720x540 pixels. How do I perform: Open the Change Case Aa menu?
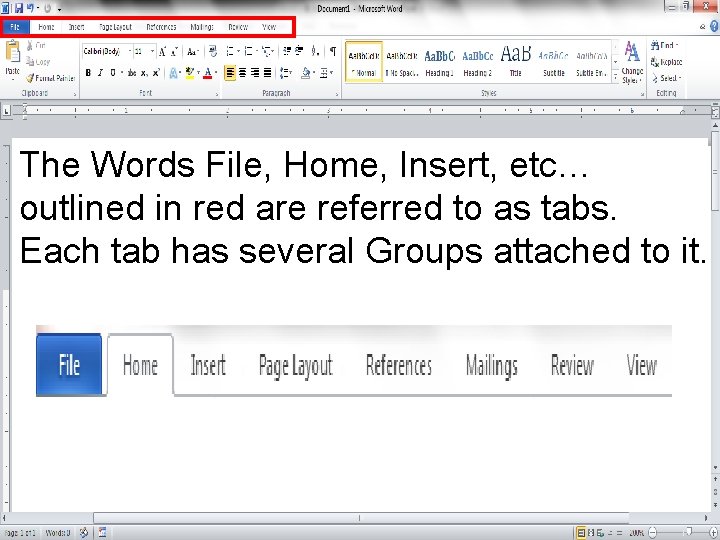tap(192, 52)
